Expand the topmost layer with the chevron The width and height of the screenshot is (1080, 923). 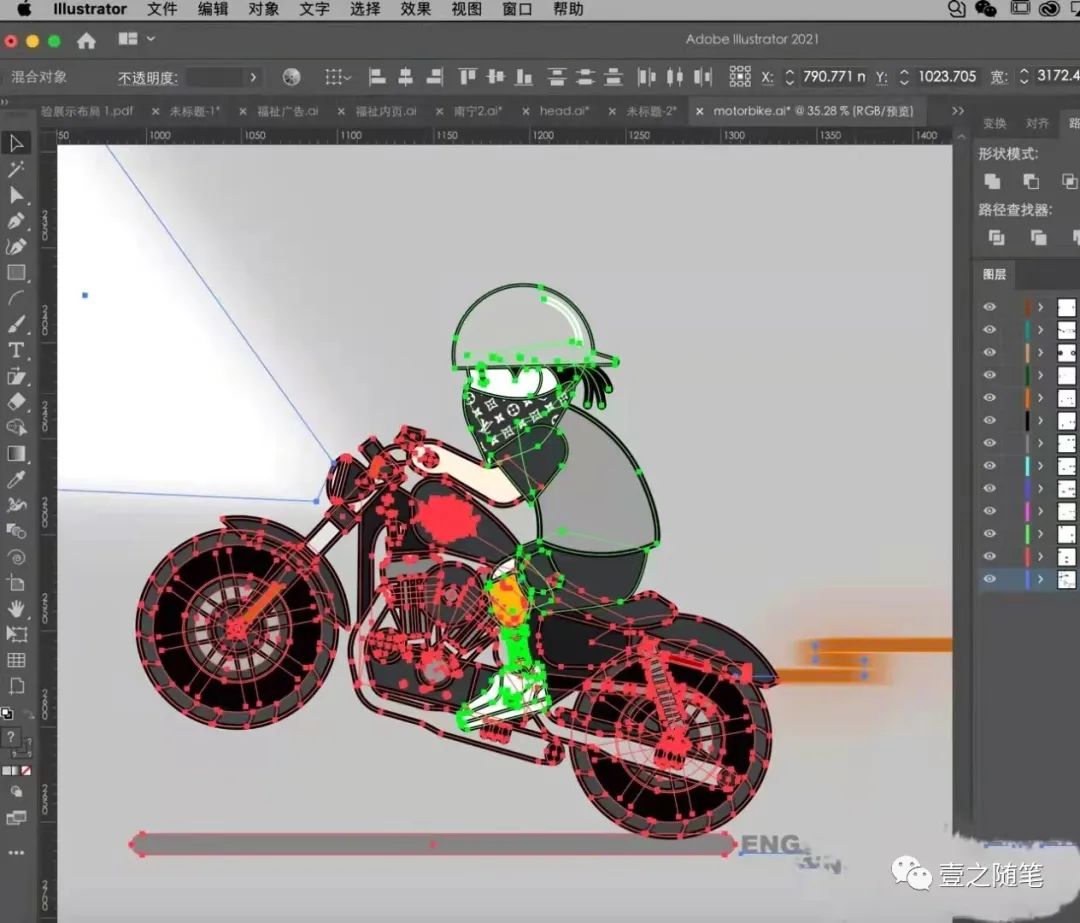1040,307
